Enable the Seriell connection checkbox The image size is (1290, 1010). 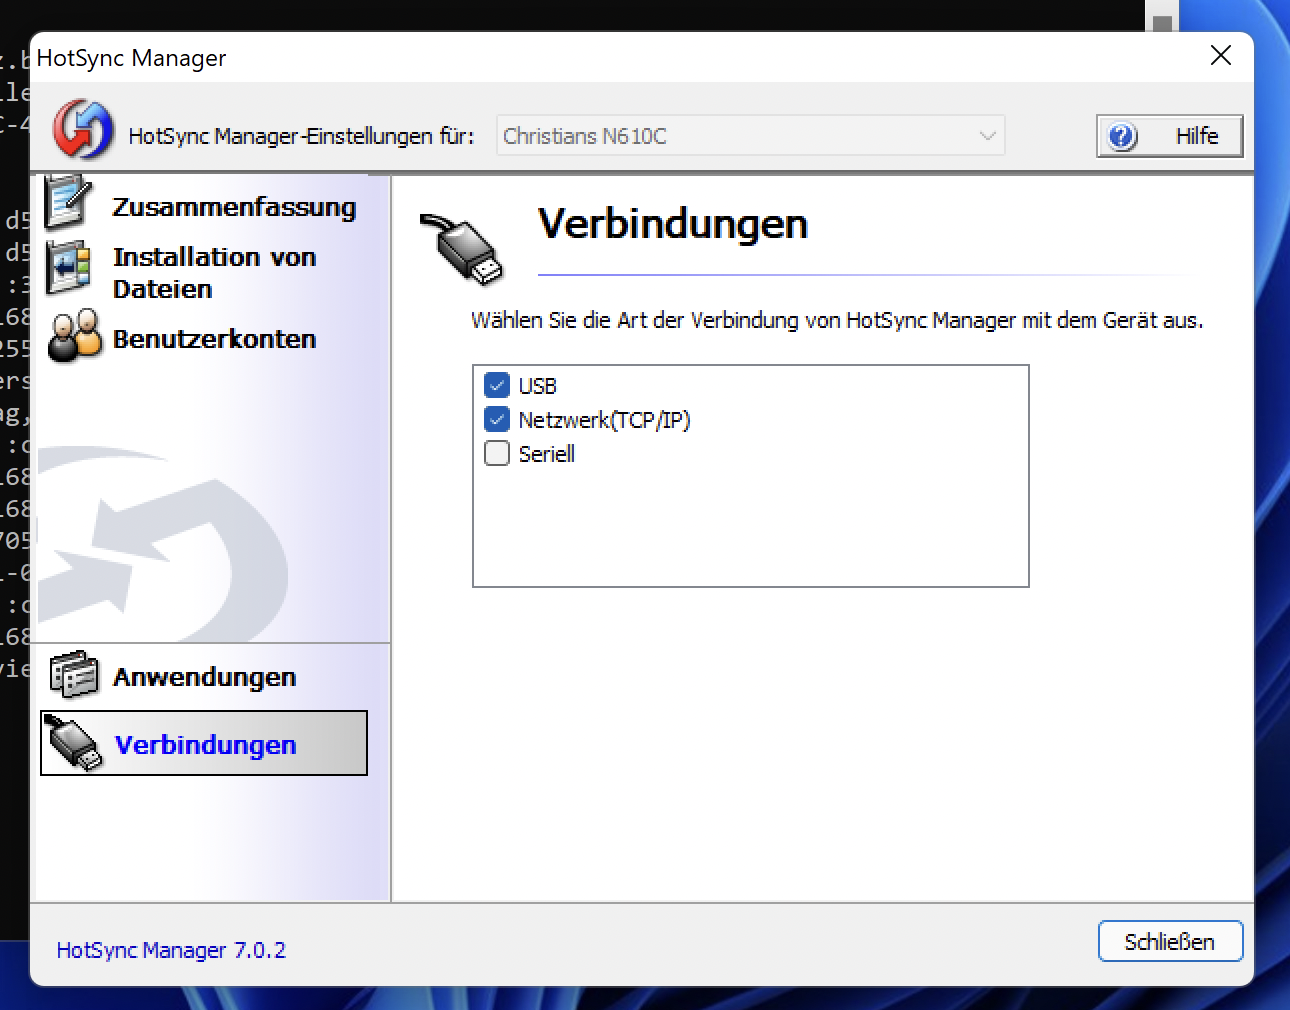click(497, 453)
